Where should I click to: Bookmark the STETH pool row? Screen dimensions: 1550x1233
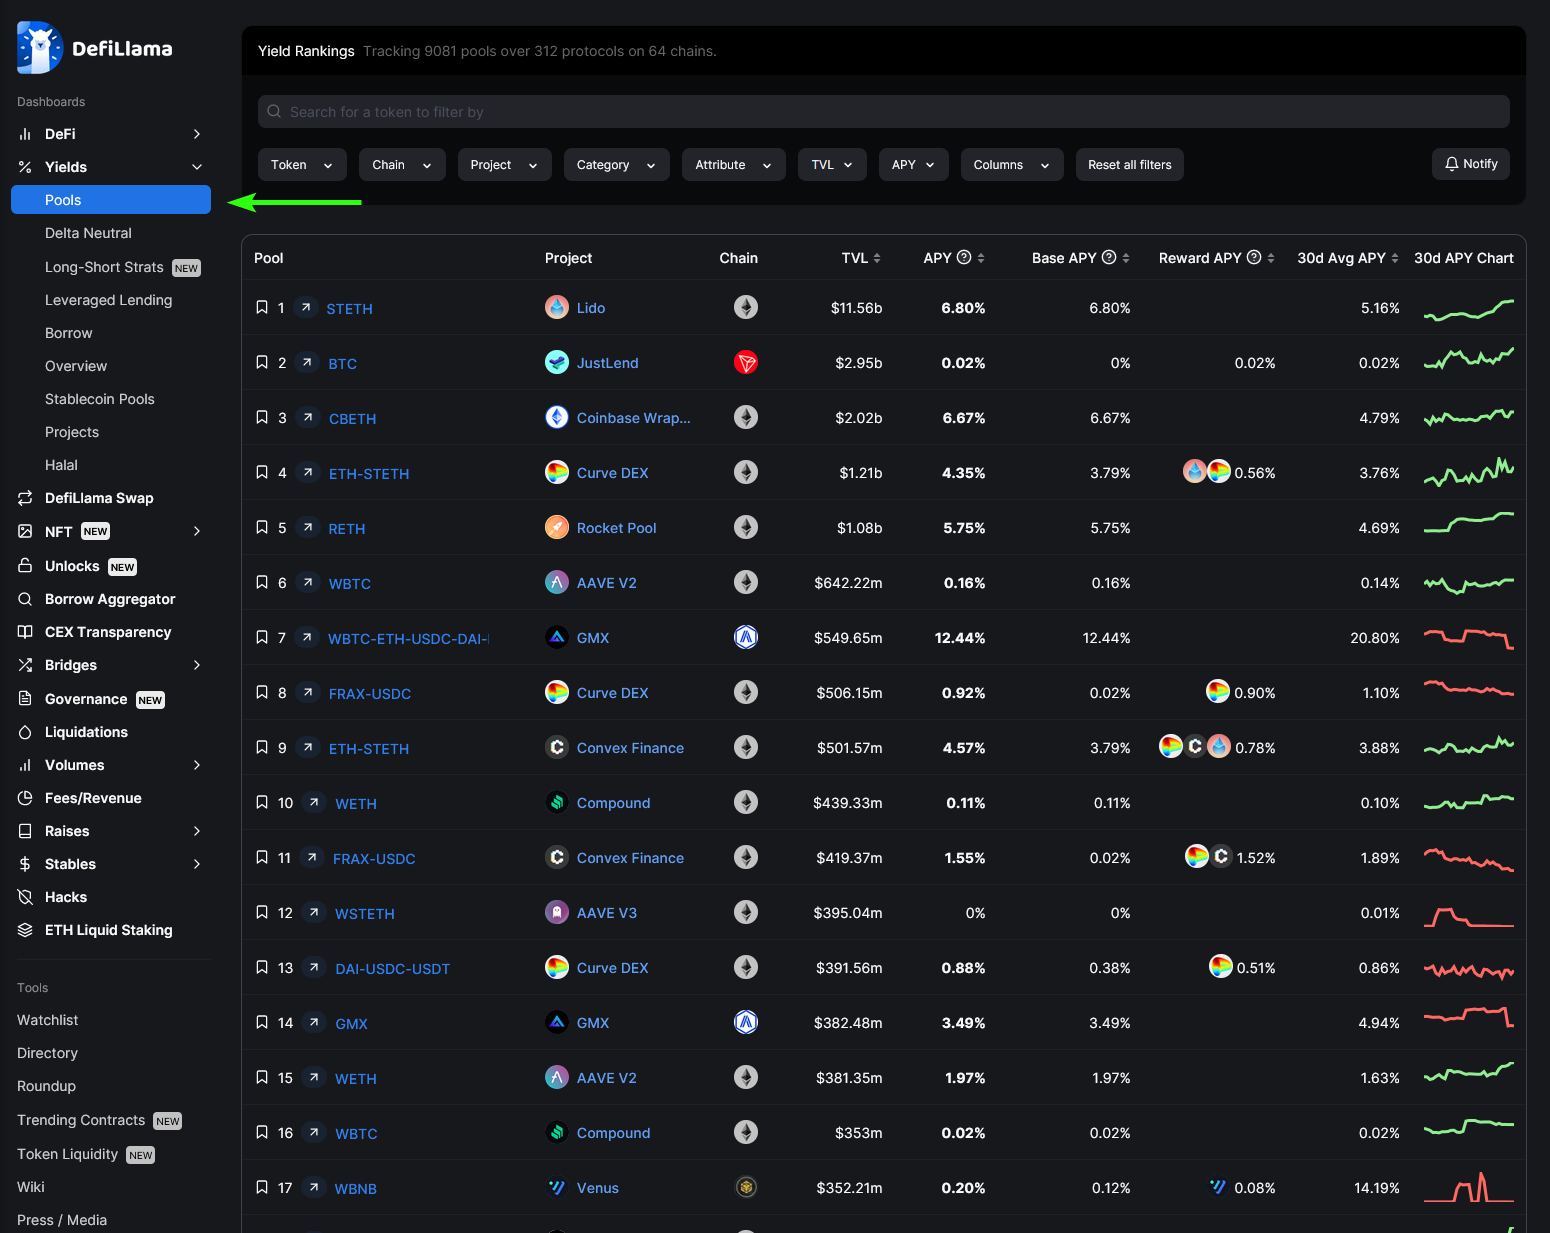(262, 308)
